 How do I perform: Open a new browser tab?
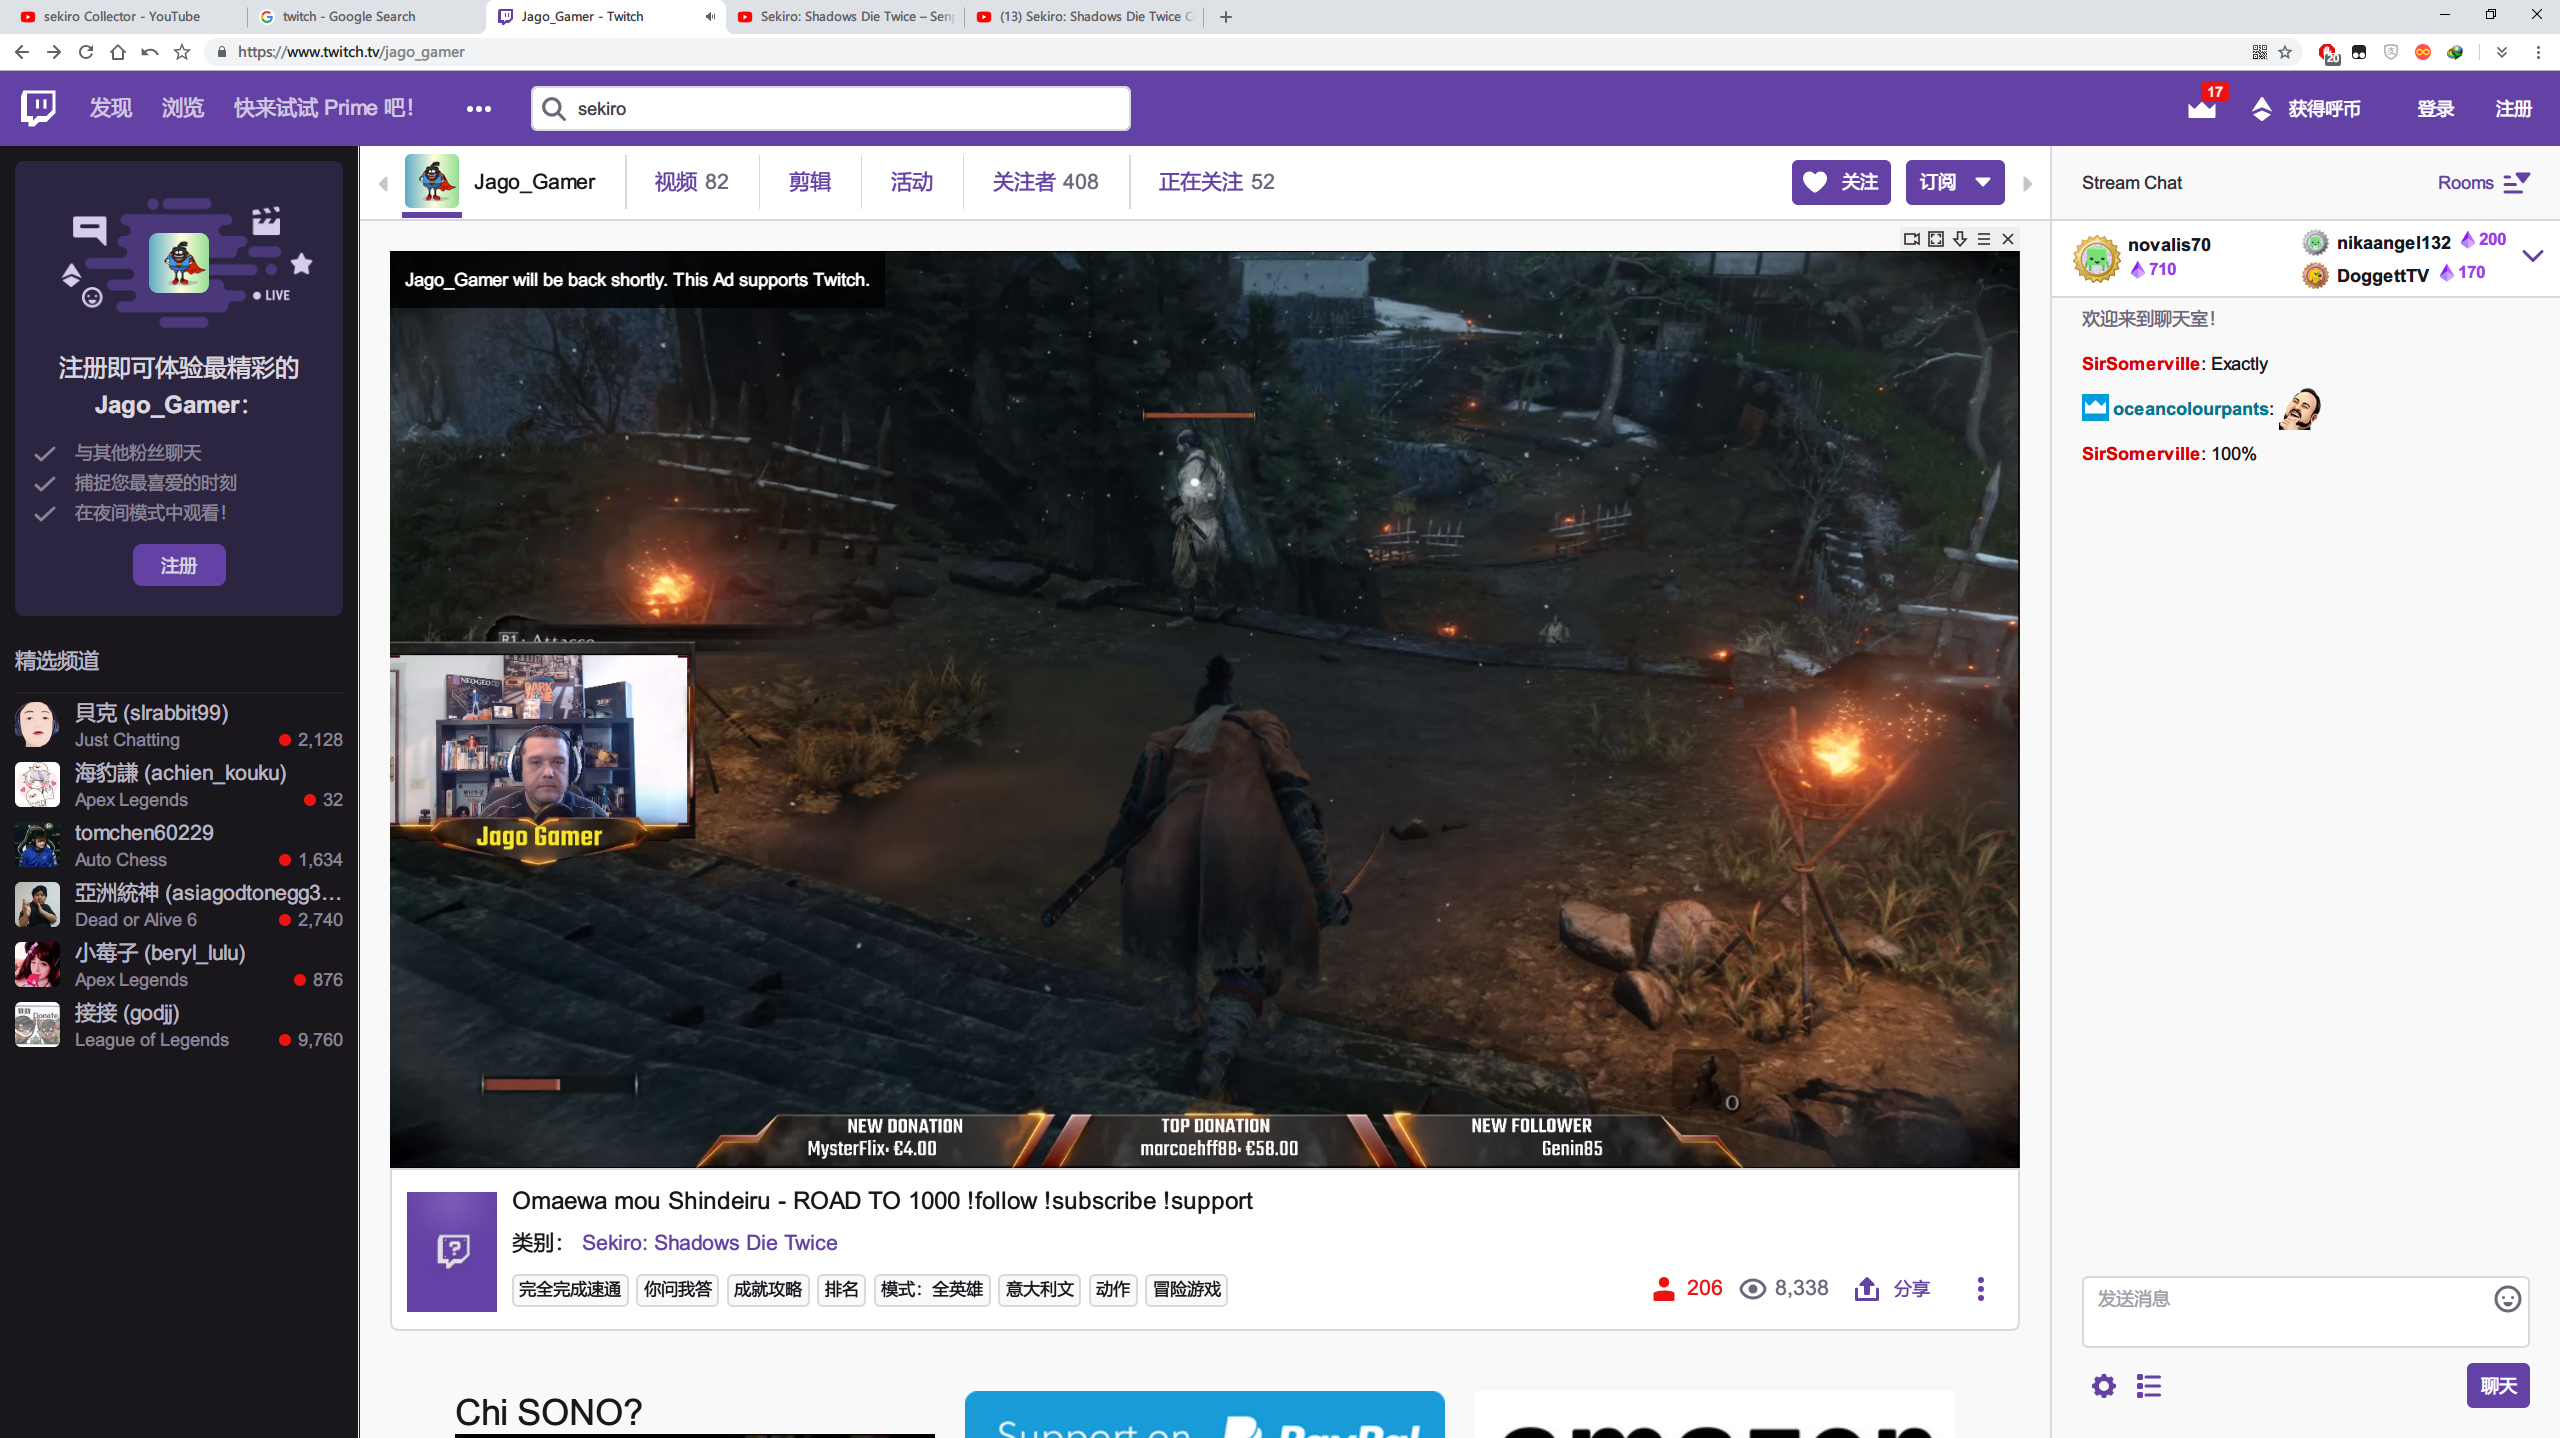point(1226,16)
